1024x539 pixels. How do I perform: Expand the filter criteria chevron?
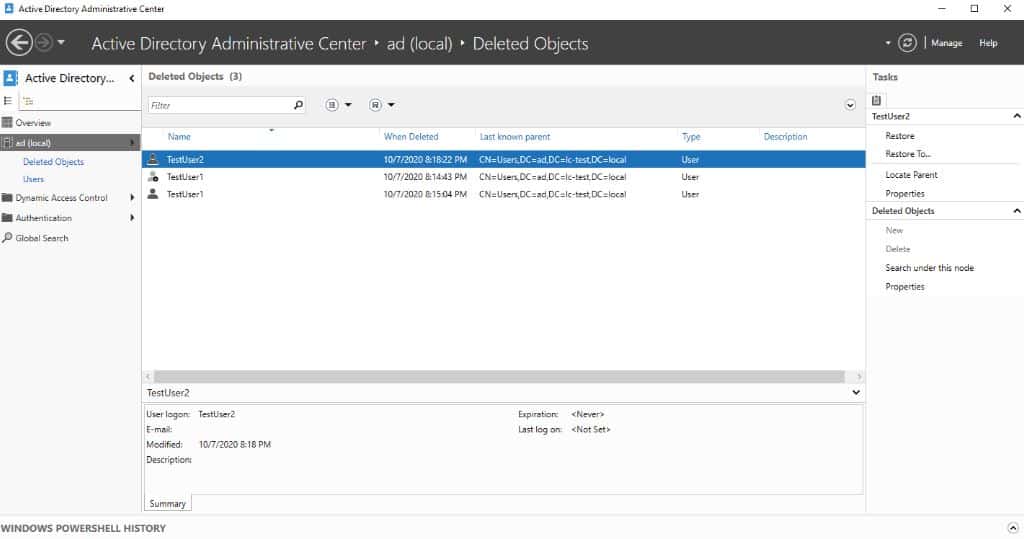click(850, 105)
